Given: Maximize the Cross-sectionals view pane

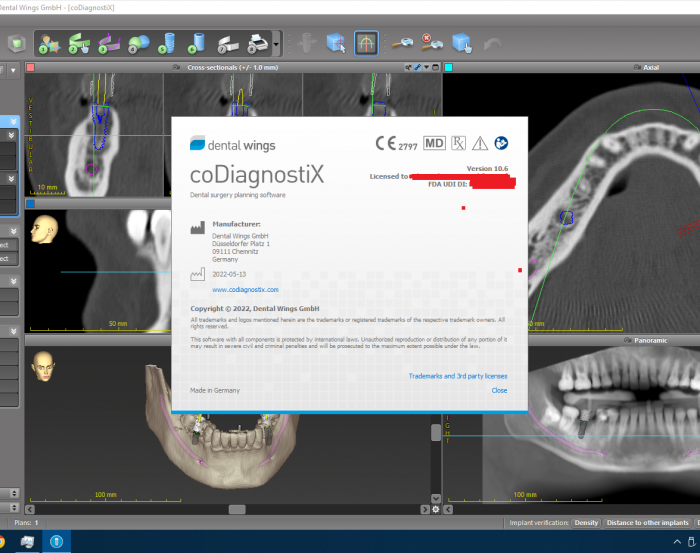Looking at the screenshot, I should (436, 67).
